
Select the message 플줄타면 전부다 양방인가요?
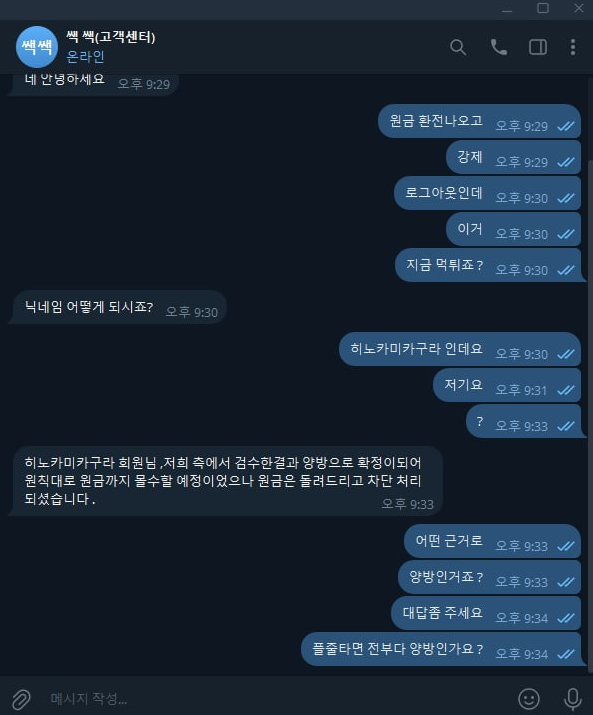tap(442, 649)
